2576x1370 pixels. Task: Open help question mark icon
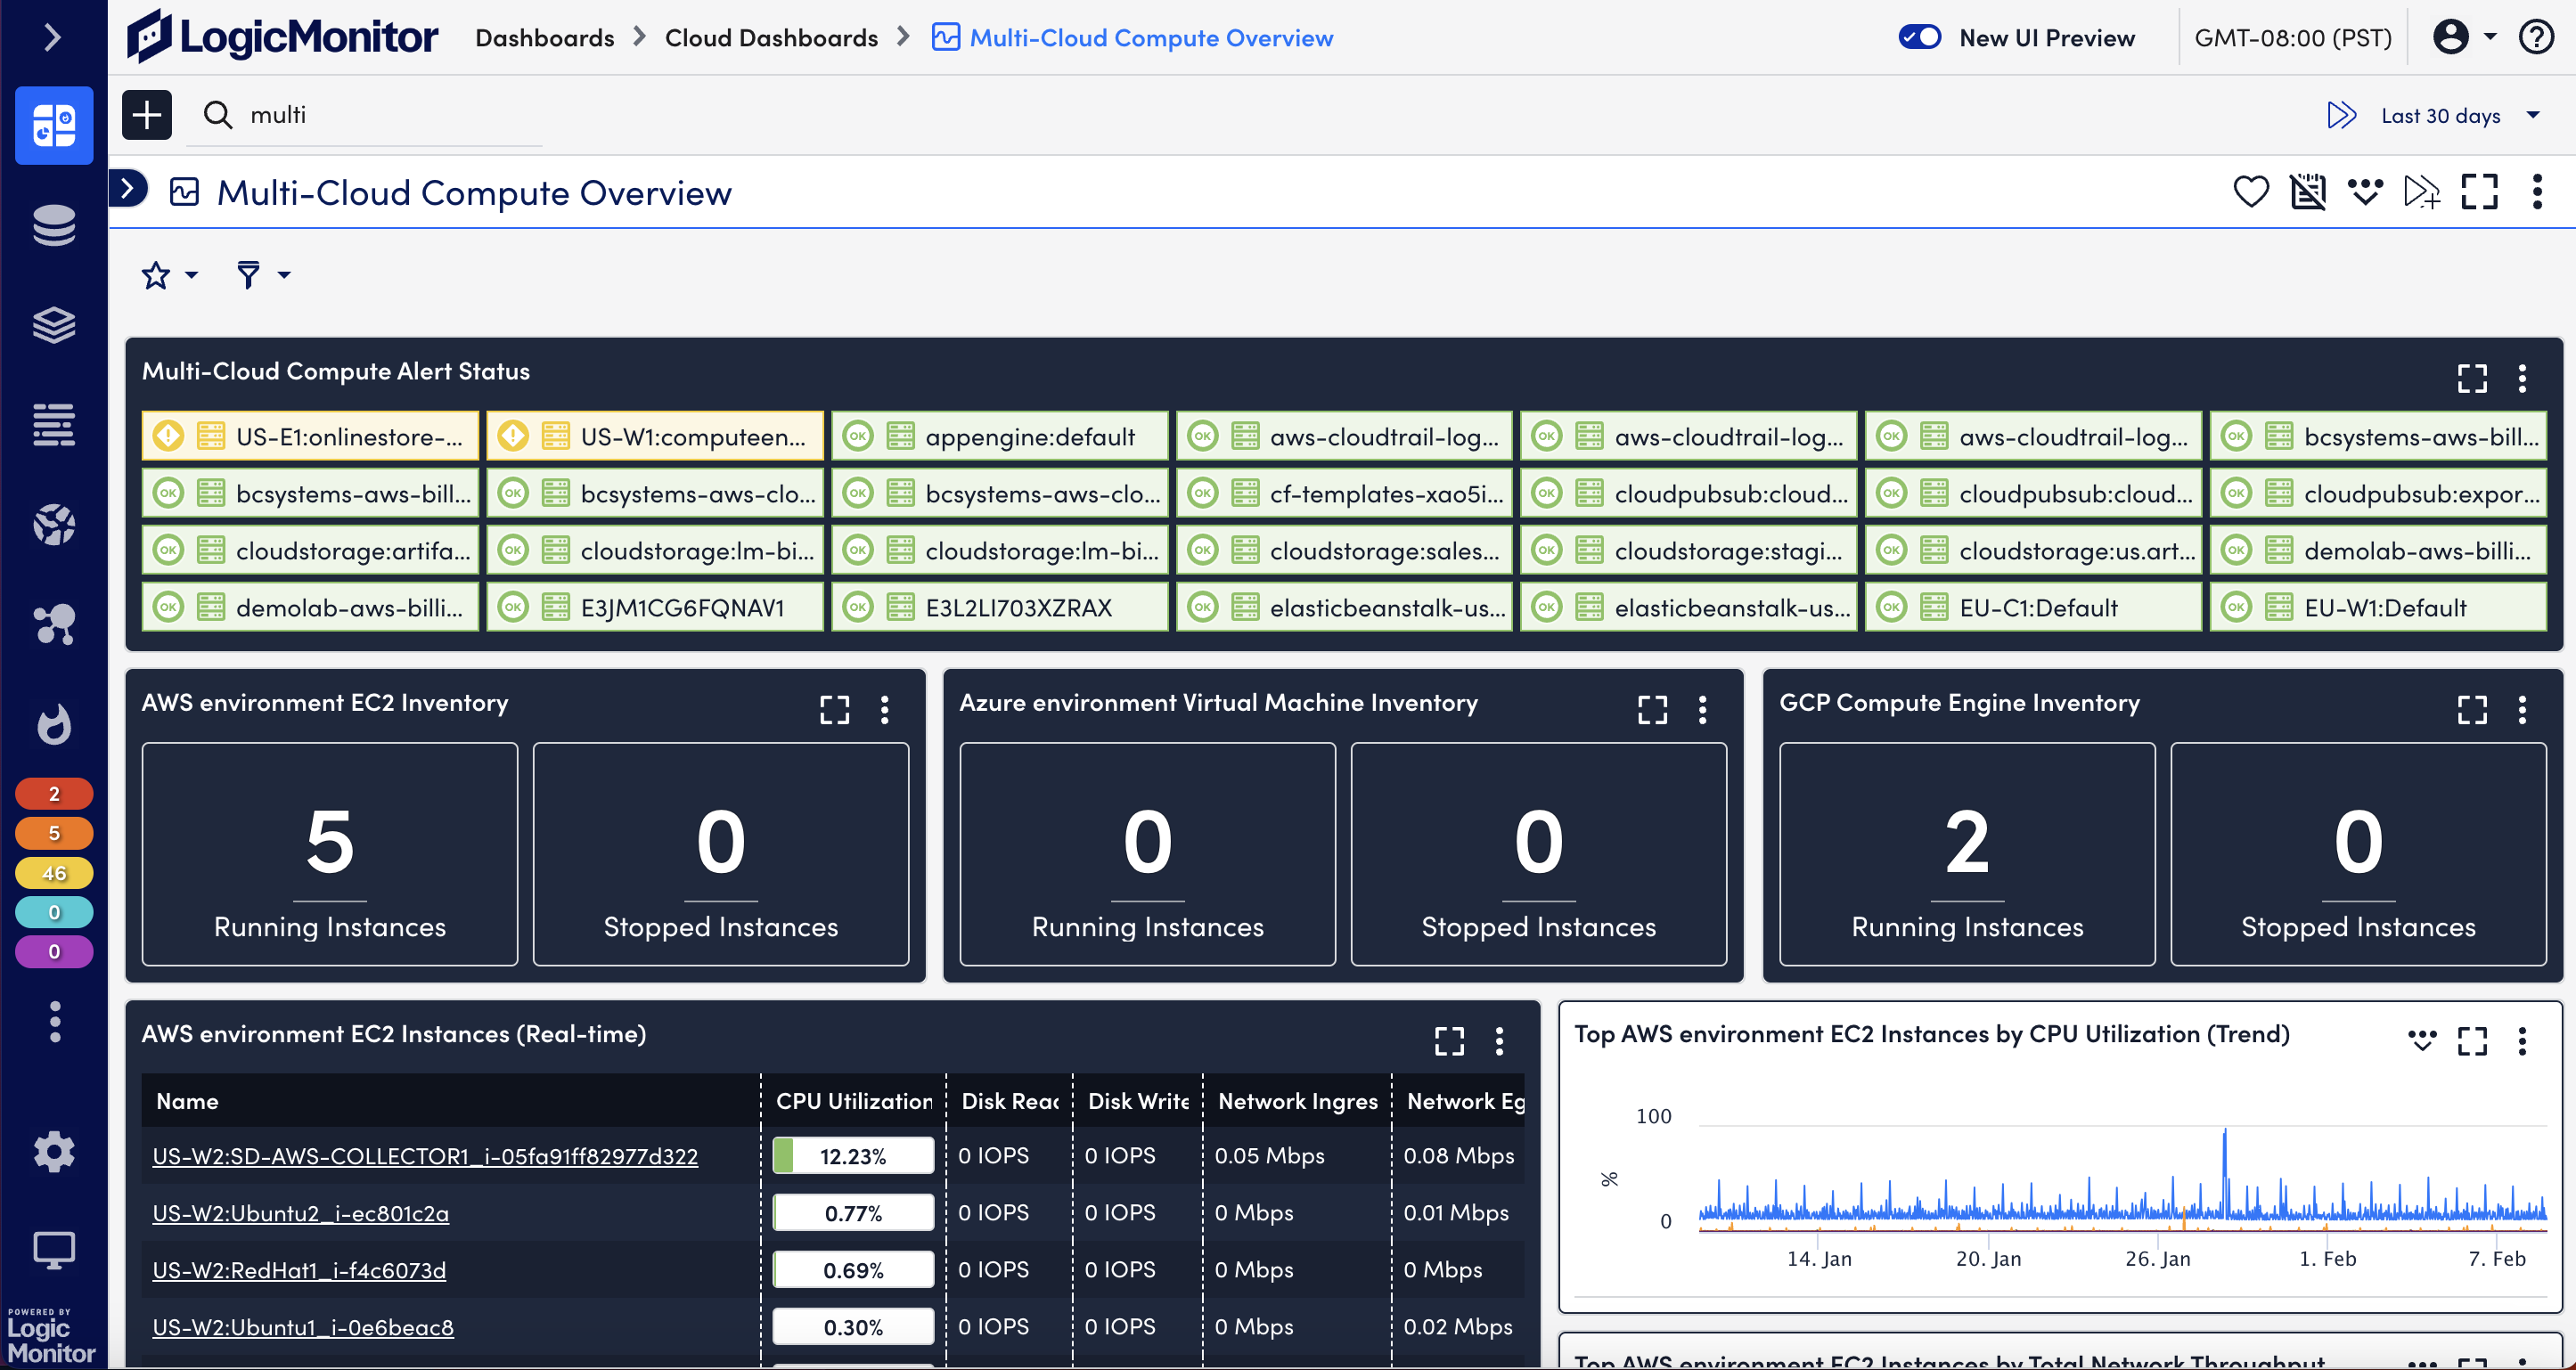2536,37
